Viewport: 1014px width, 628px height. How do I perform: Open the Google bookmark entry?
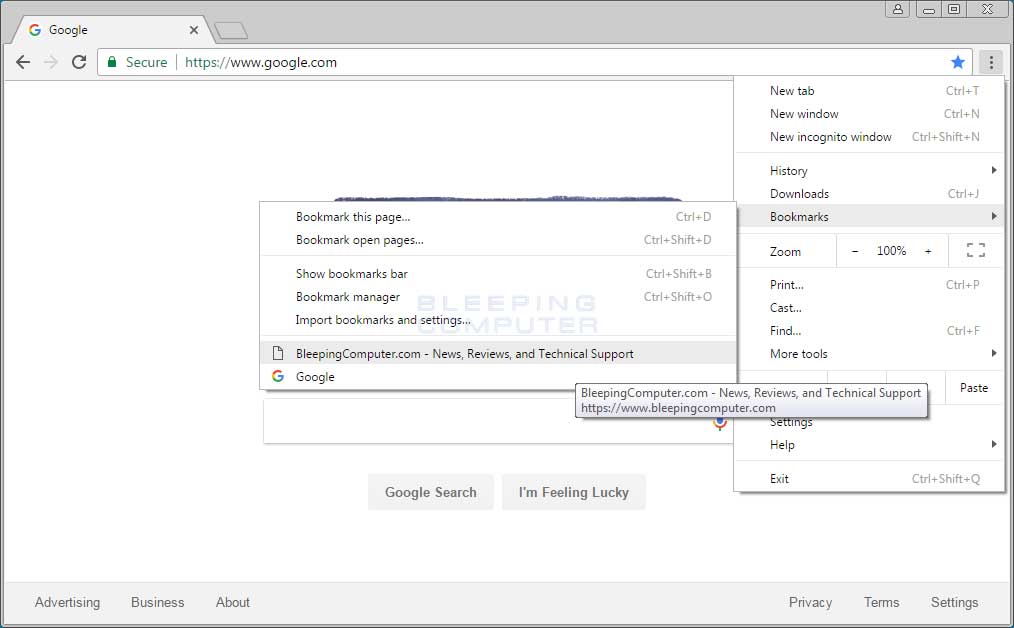498,376
